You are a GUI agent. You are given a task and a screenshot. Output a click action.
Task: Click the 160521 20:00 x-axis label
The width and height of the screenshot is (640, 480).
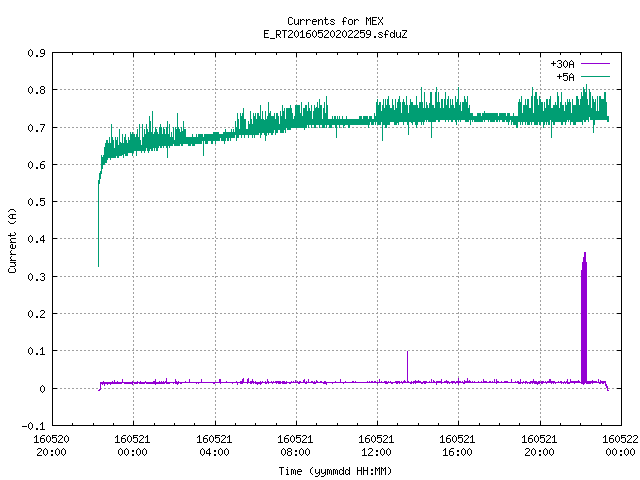tap(539, 446)
